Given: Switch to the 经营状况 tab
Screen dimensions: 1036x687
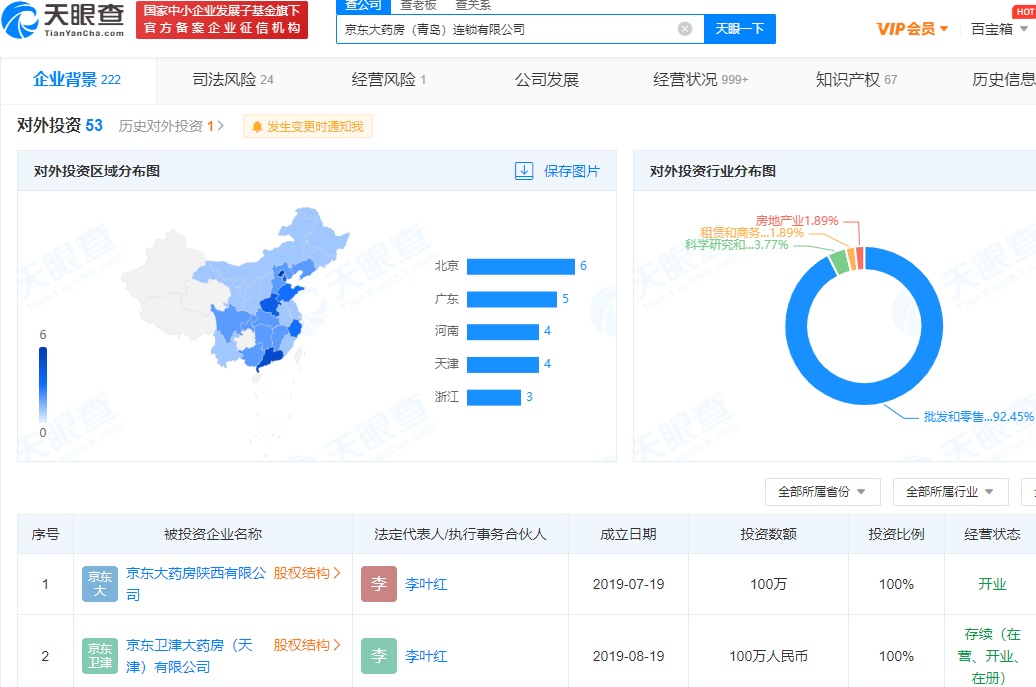Looking at the screenshot, I should (x=700, y=80).
